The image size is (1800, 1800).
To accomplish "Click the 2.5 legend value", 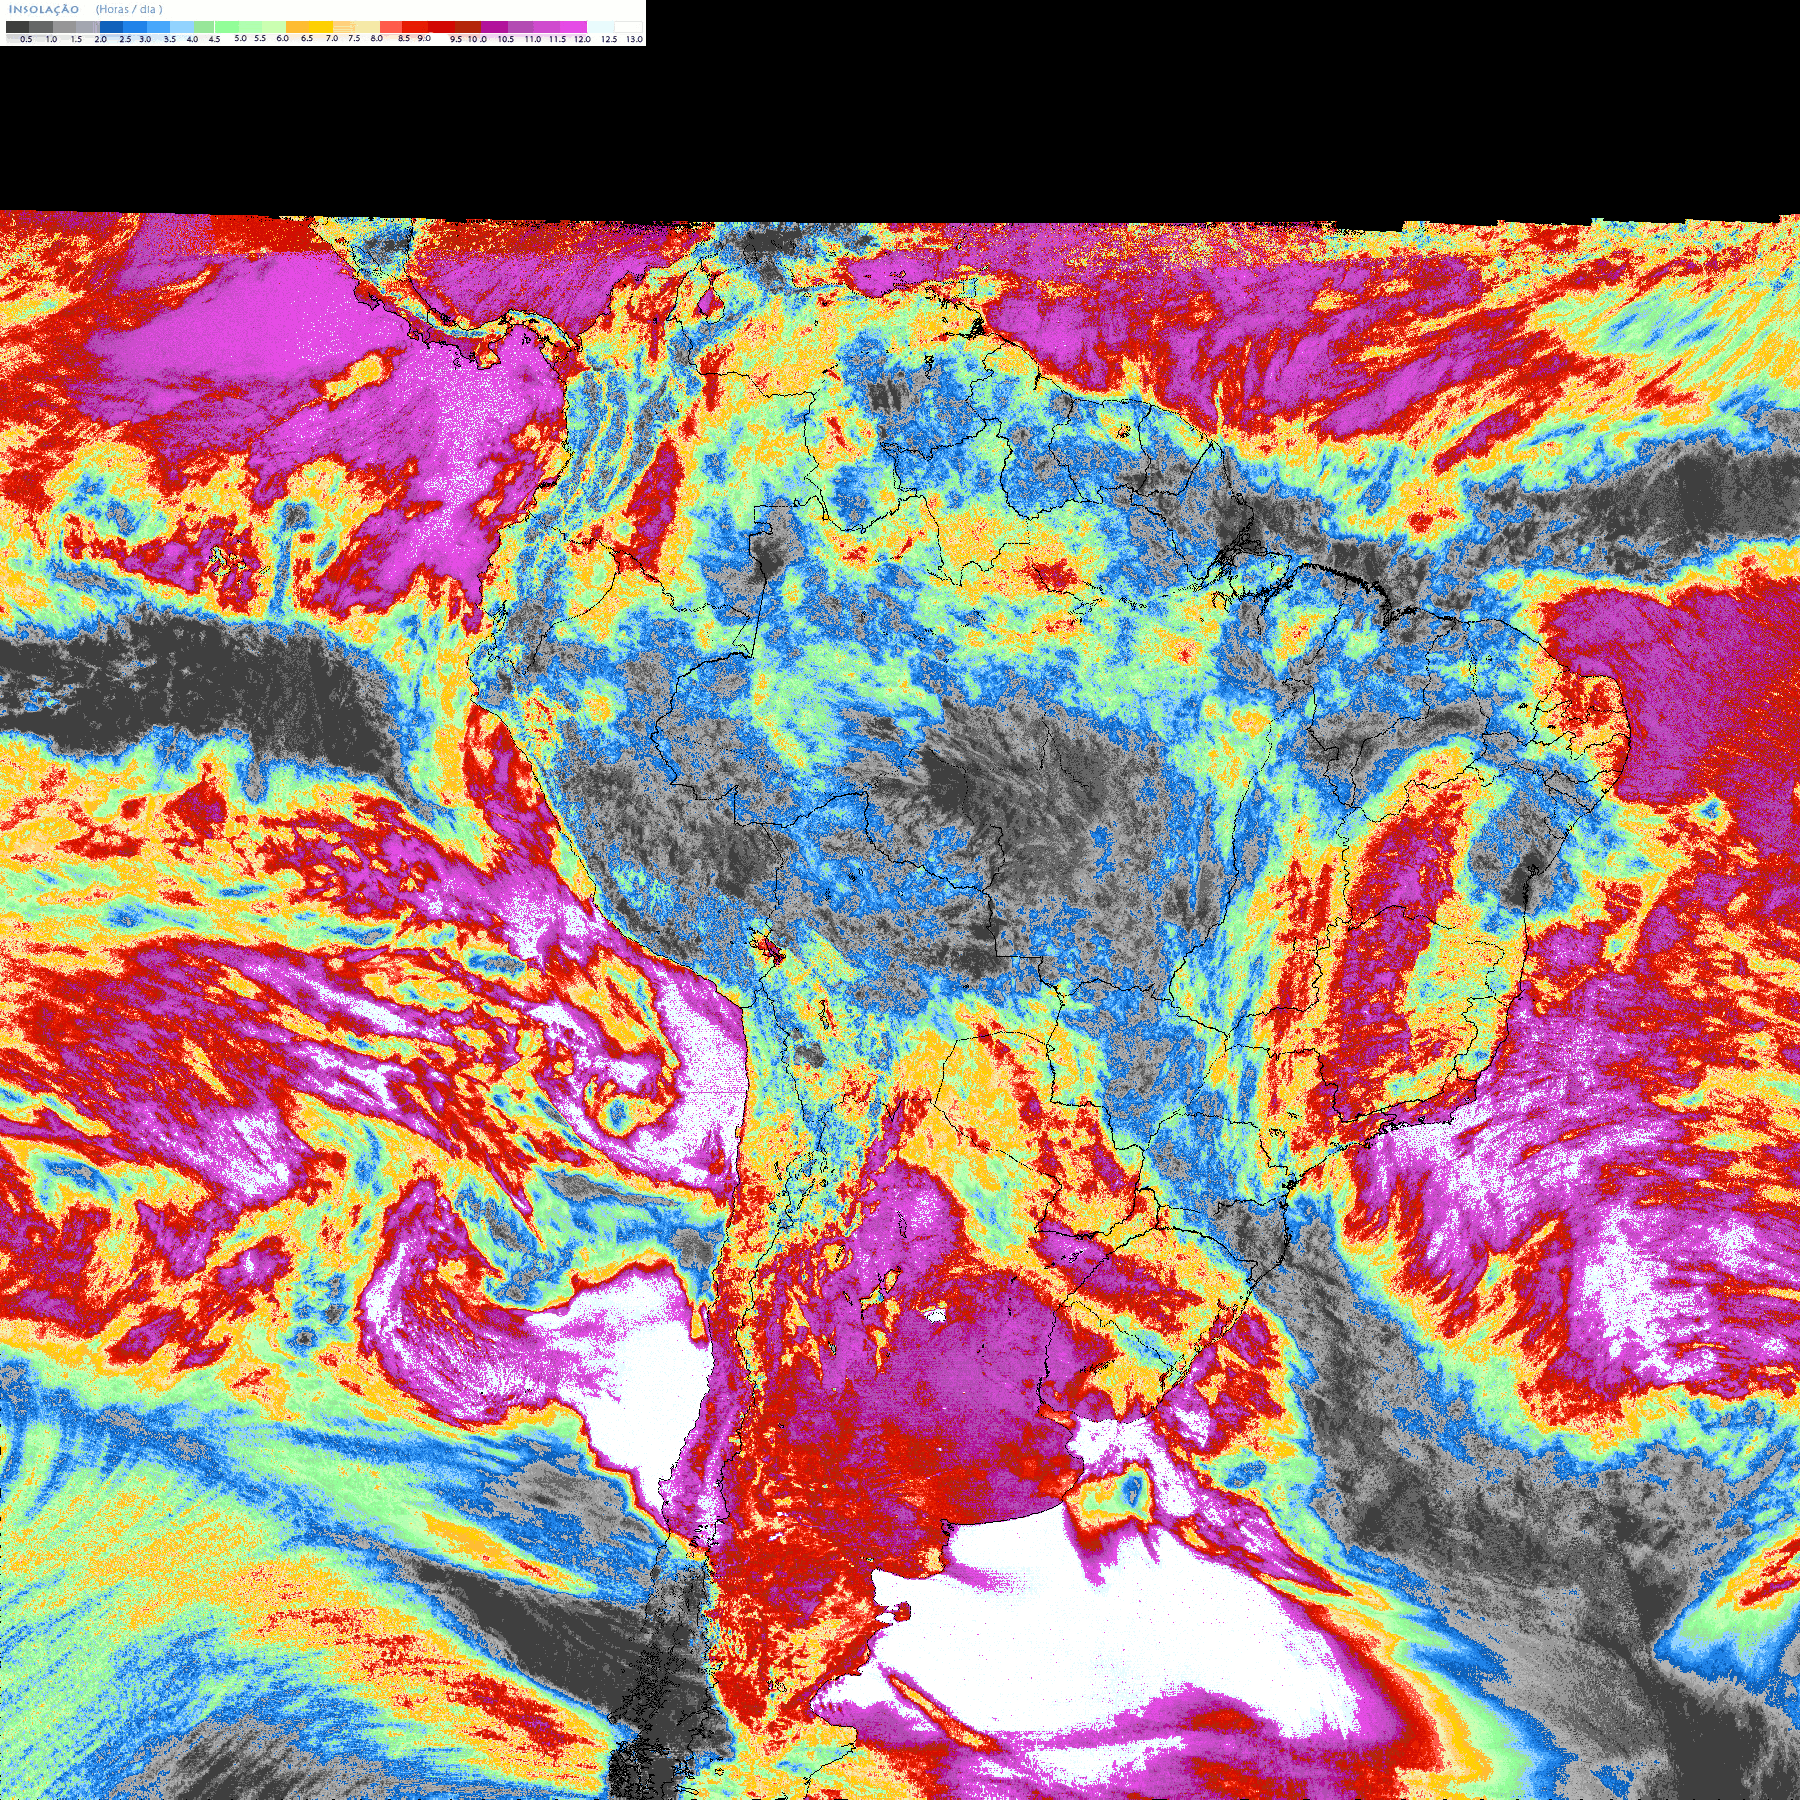I will [125, 39].
